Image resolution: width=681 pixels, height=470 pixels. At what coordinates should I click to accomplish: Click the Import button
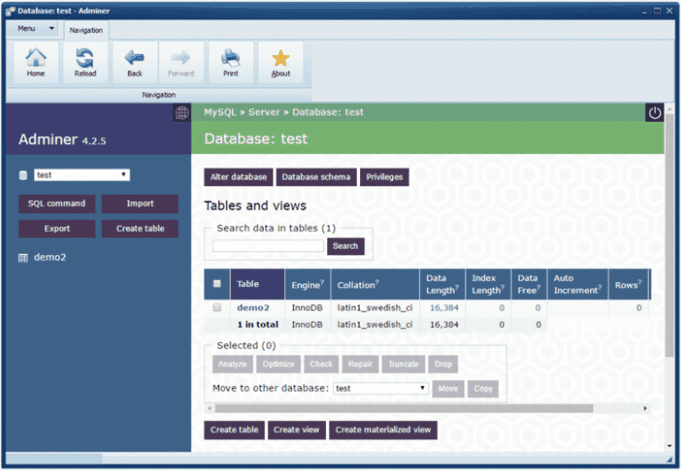[x=140, y=204]
